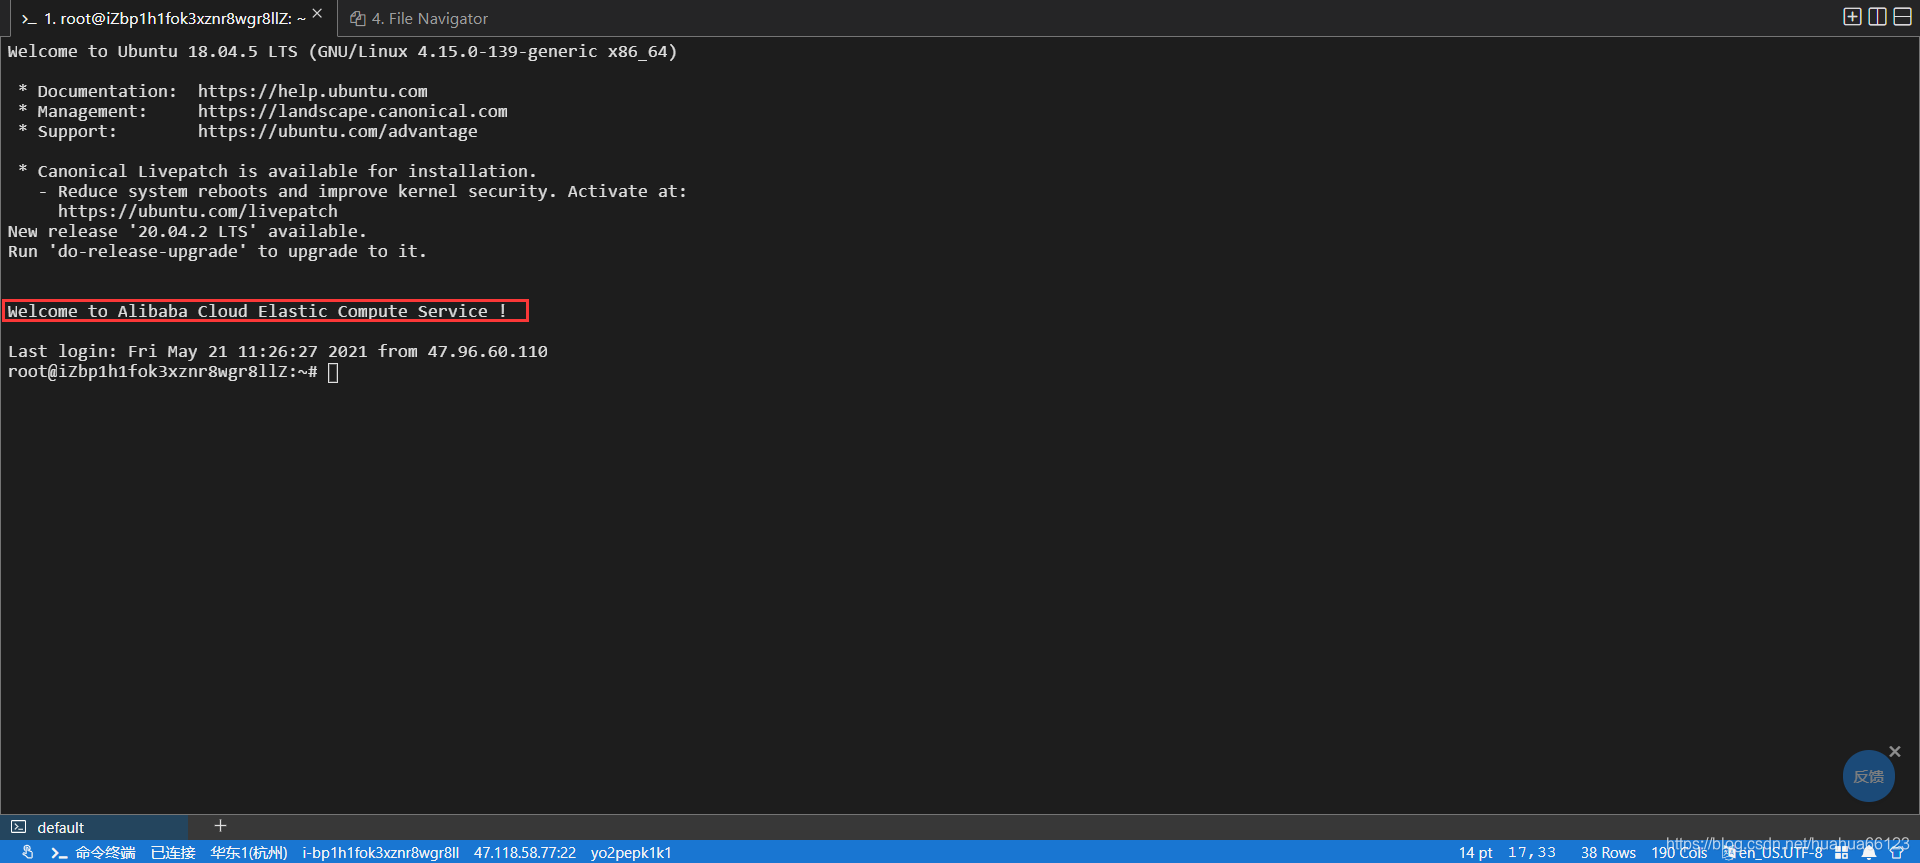Click the https://landscape.canonical.com link
The image size is (1920, 863).
(352, 111)
